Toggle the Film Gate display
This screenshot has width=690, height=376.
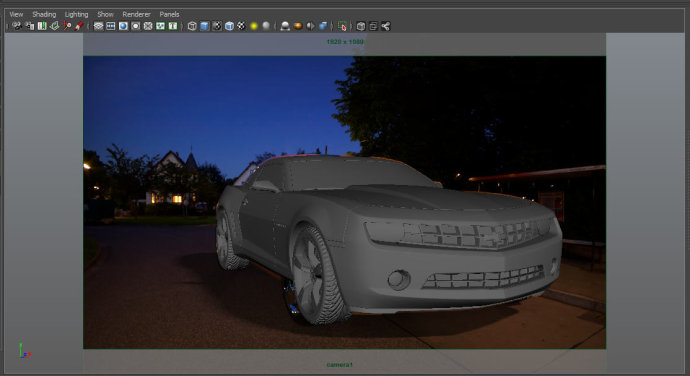pyautogui.click(x=110, y=26)
